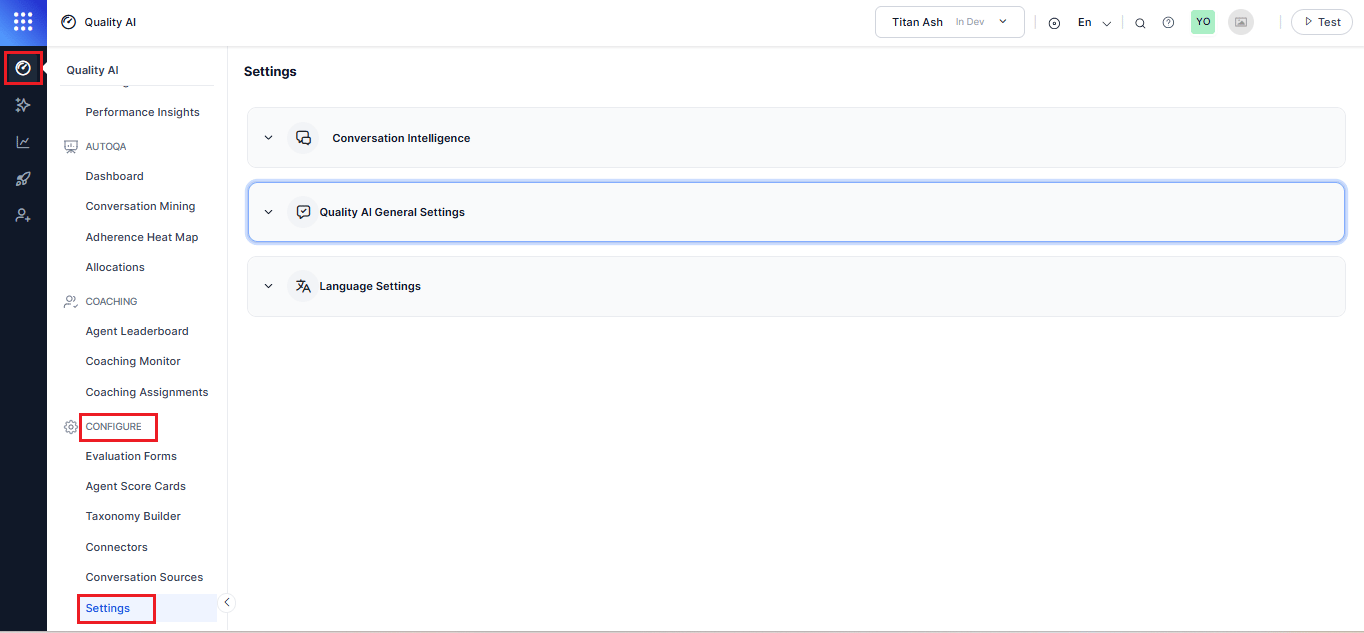1364x633 pixels.
Task: Open the Titan Ash app dropdown
Action: coord(949,22)
